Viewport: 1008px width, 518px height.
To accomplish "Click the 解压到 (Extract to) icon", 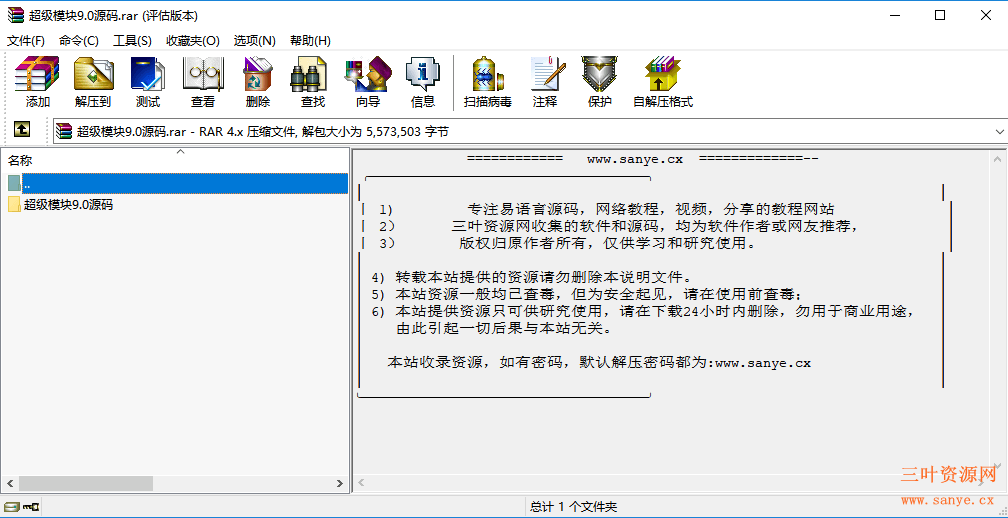I will pyautogui.click(x=93, y=82).
